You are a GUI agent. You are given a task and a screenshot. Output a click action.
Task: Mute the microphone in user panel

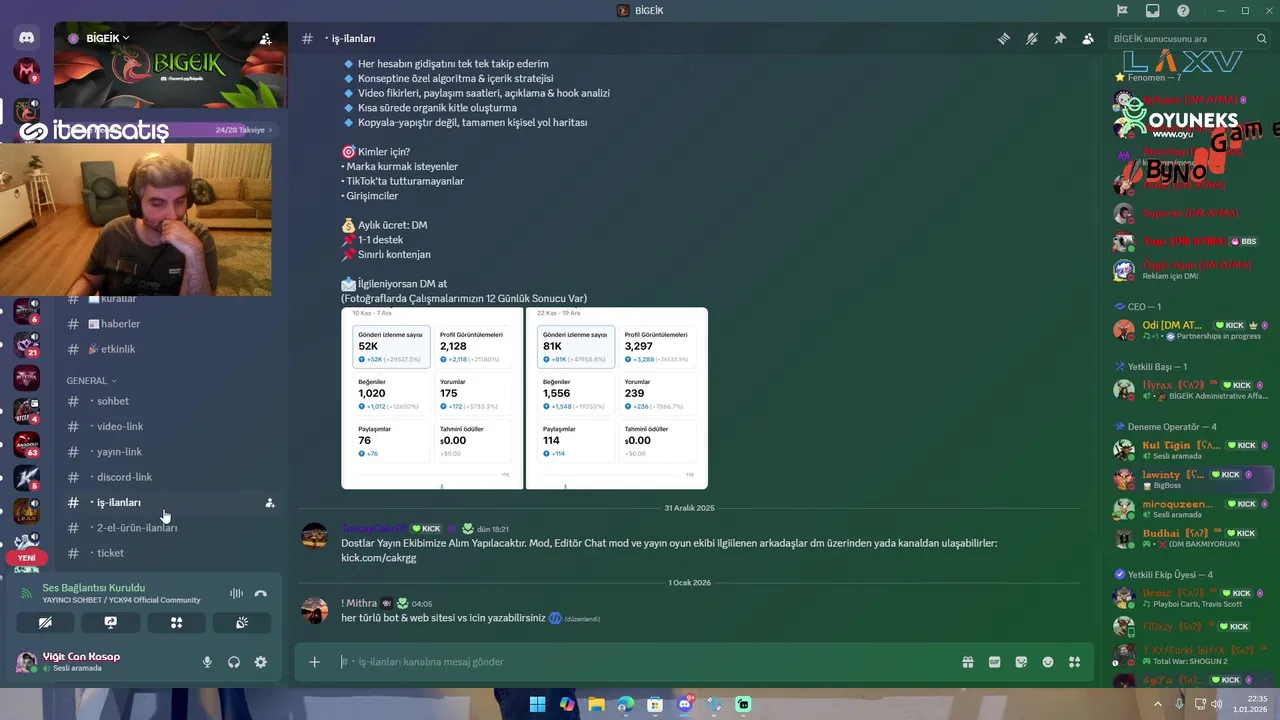click(208, 662)
